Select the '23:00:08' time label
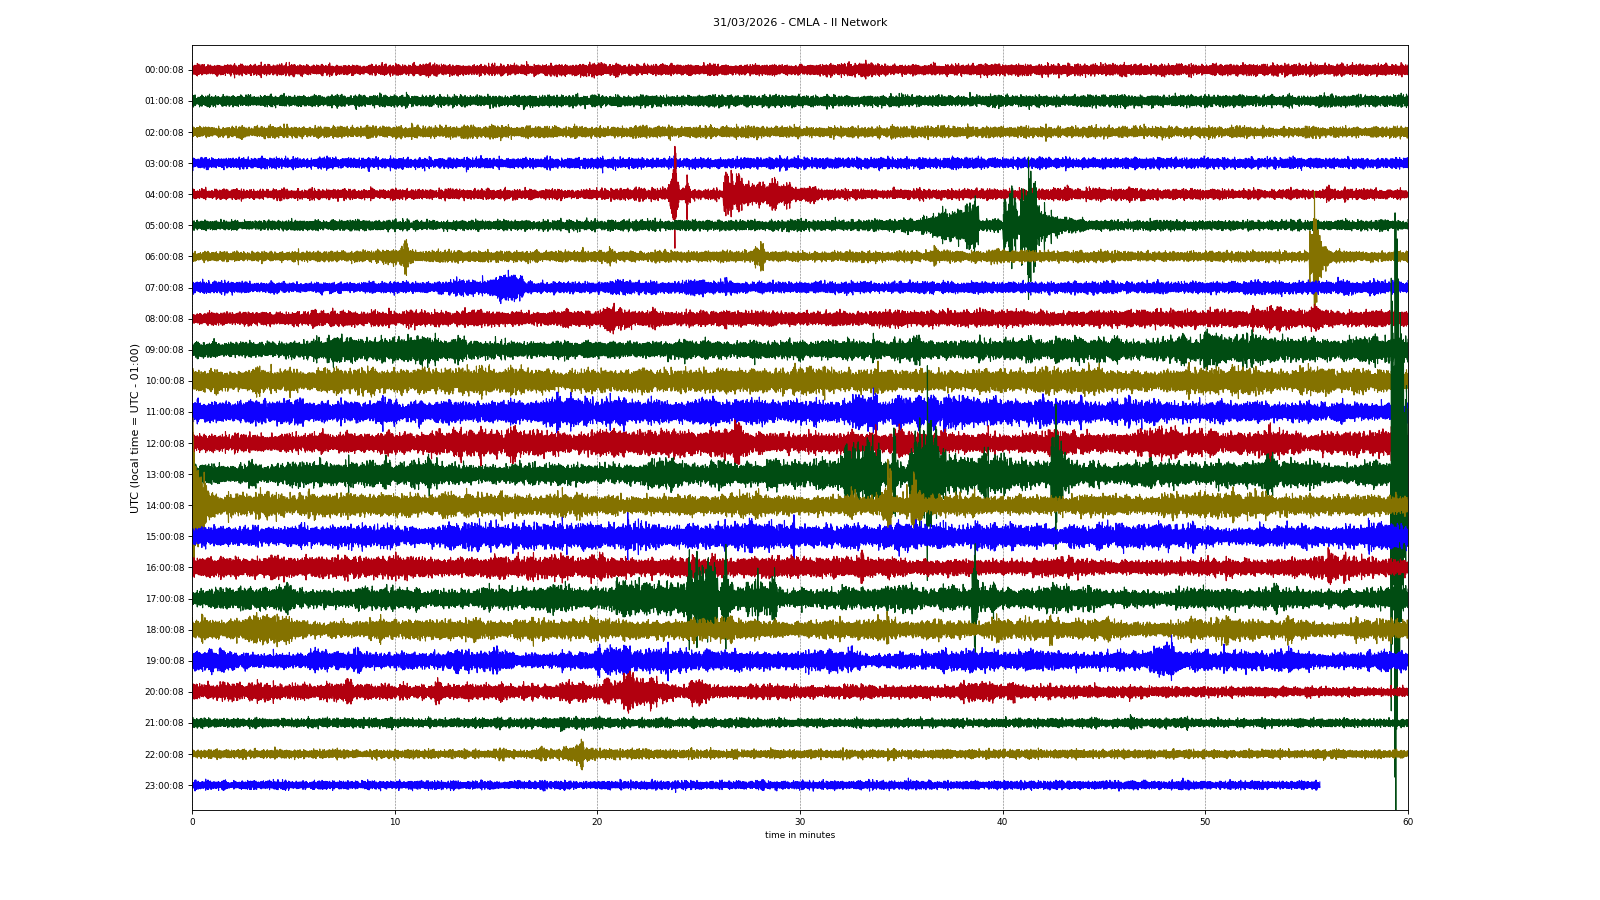1600x900 pixels. (164, 786)
